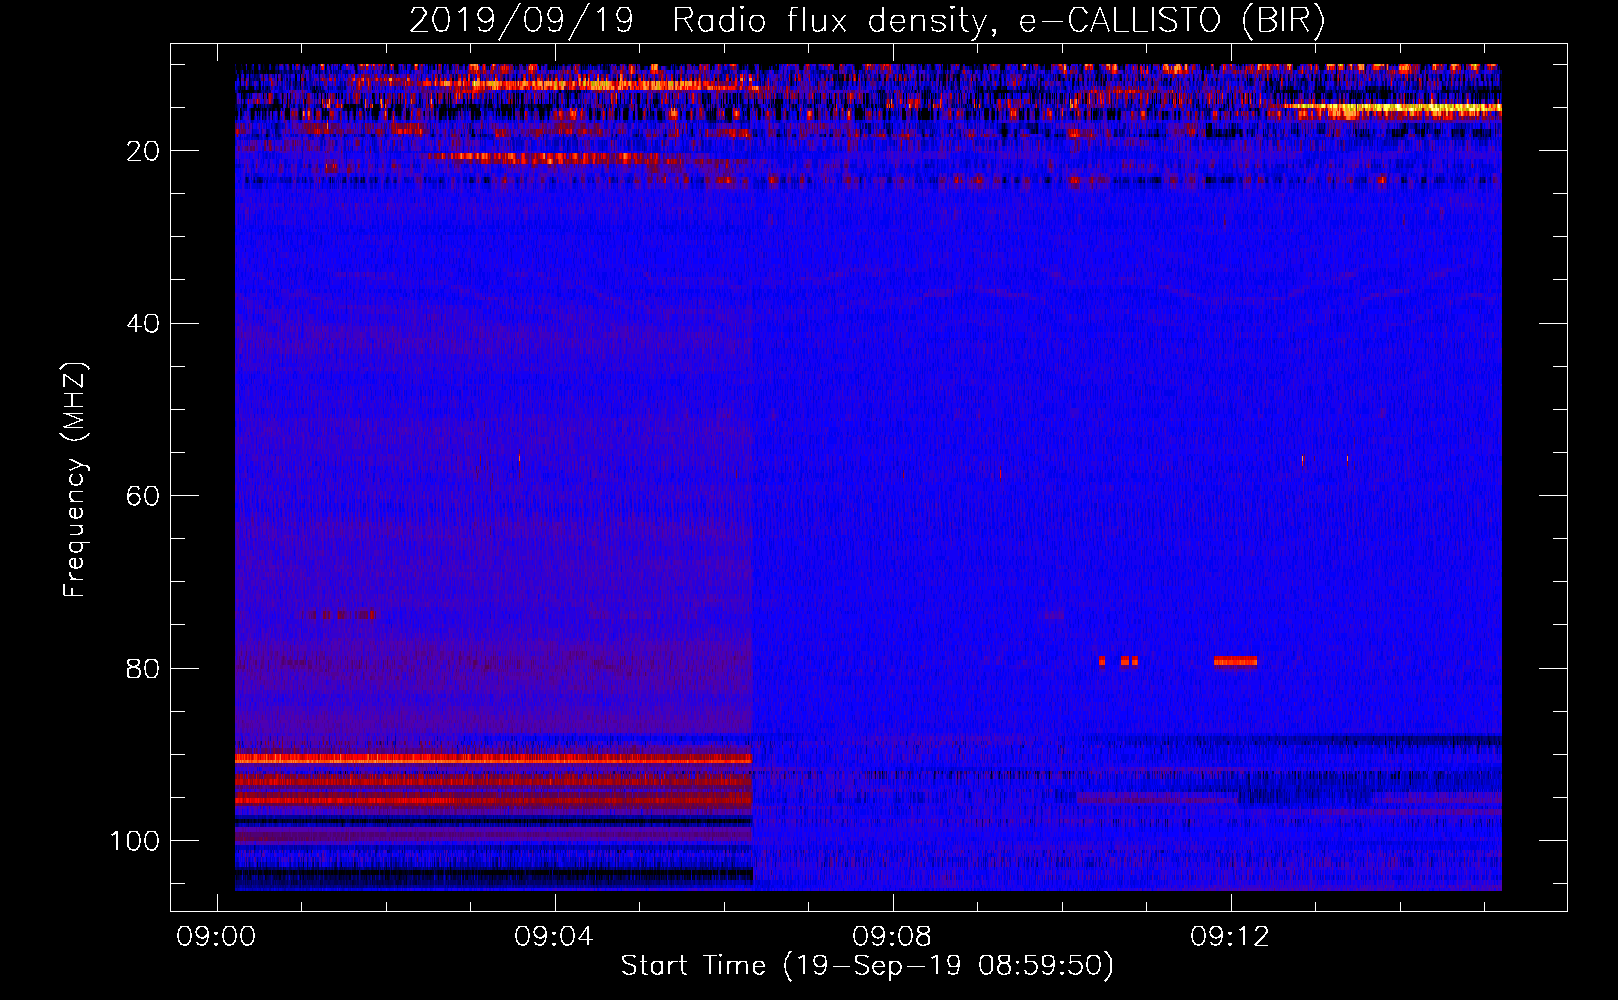Click the 09:00 time tick label
Image resolution: width=1618 pixels, height=1000 pixels.
point(217,937)
